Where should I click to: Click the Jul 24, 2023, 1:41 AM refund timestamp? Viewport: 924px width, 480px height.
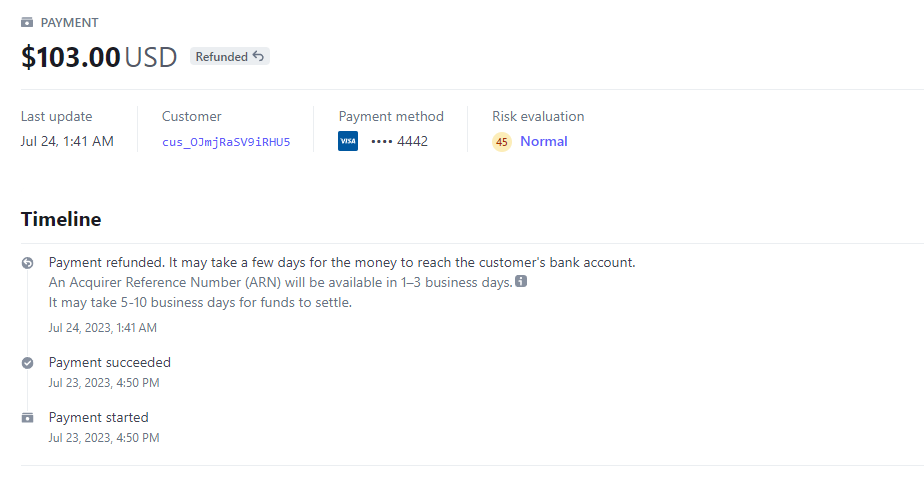pyautogui.click(x=103, y=327)
